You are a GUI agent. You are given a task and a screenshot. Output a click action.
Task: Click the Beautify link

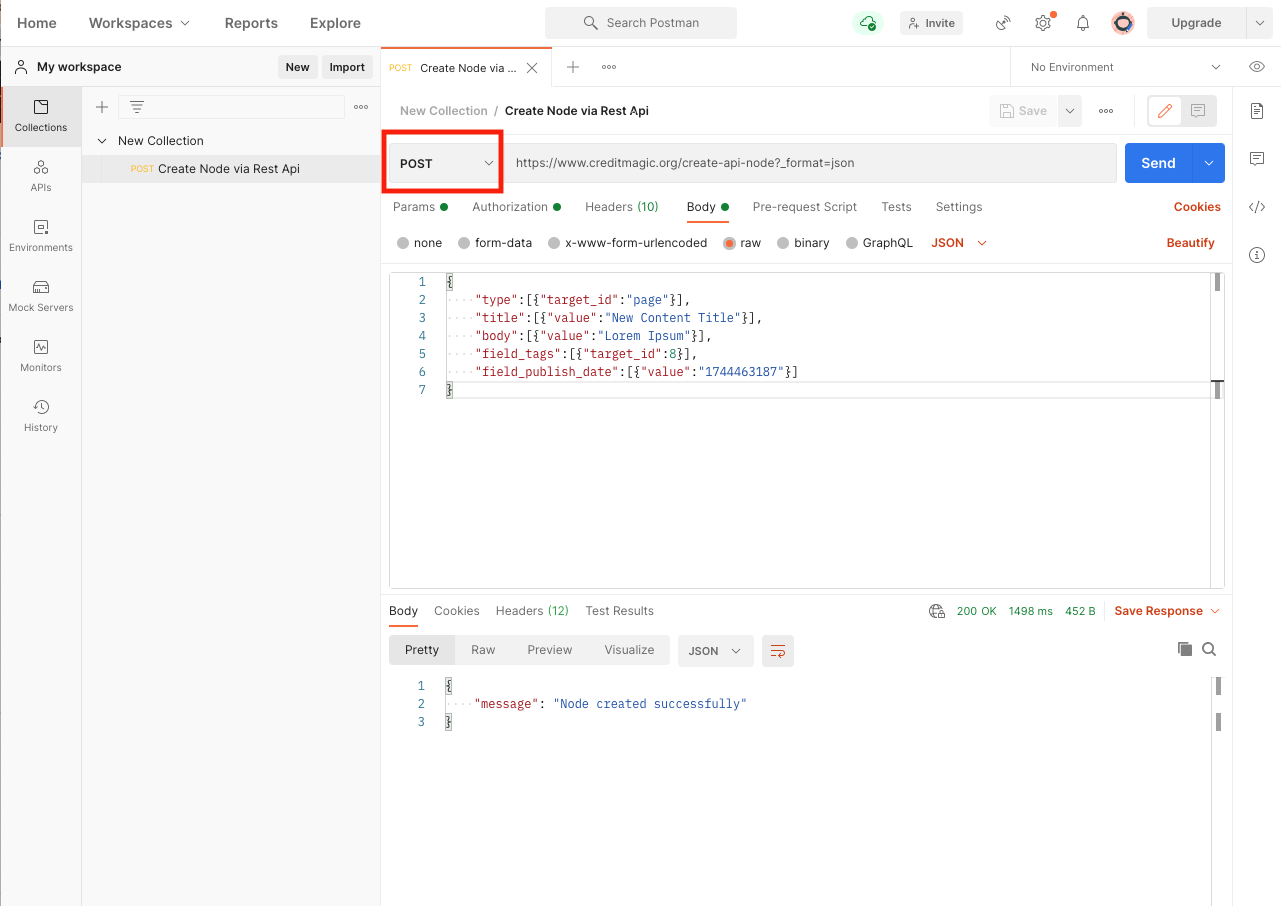click(x=1190, y=242)
